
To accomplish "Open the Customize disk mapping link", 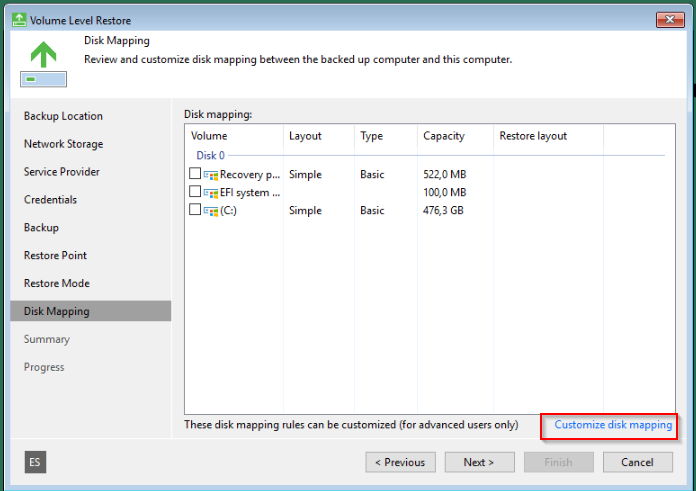I will click(x=613, y=425).
